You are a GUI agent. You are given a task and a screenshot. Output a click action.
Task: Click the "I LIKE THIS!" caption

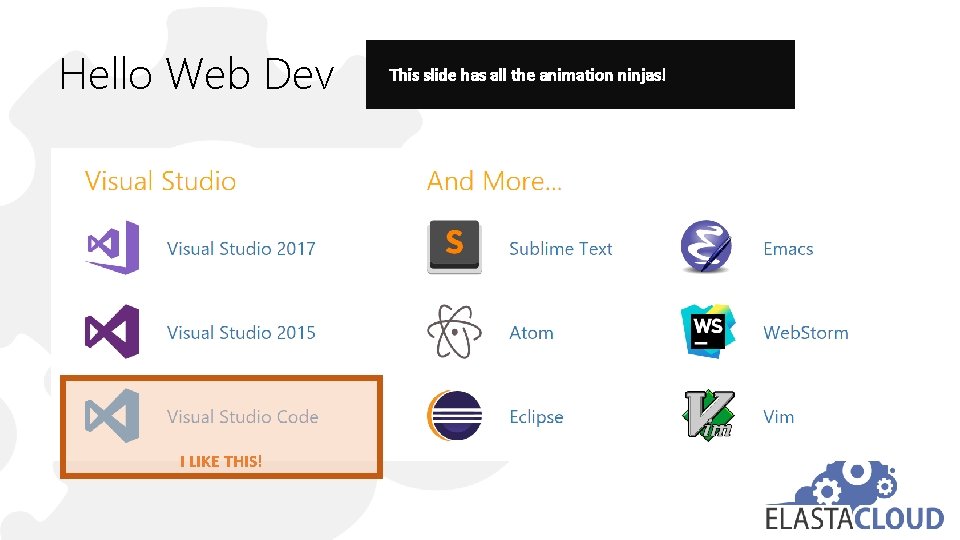point(221,462)
